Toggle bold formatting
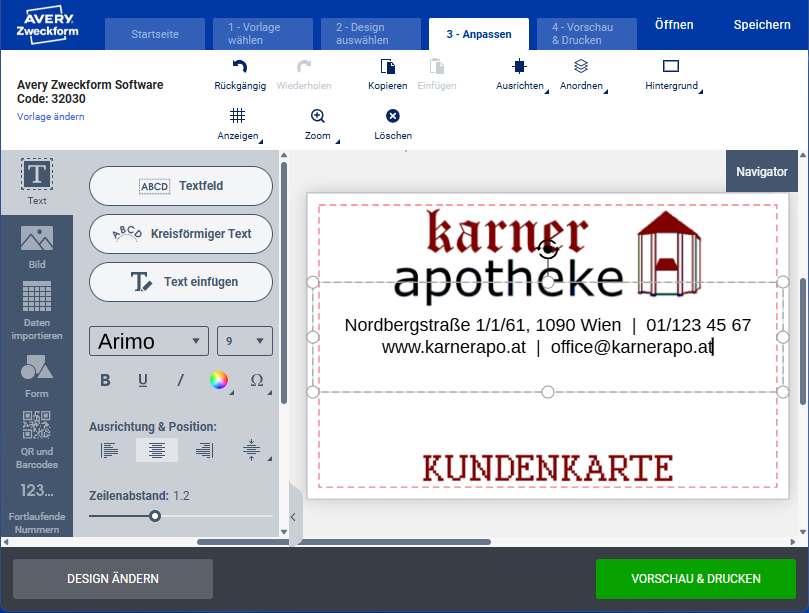The width and height of the screenshot is (809, 613). (x=105, y=381)
